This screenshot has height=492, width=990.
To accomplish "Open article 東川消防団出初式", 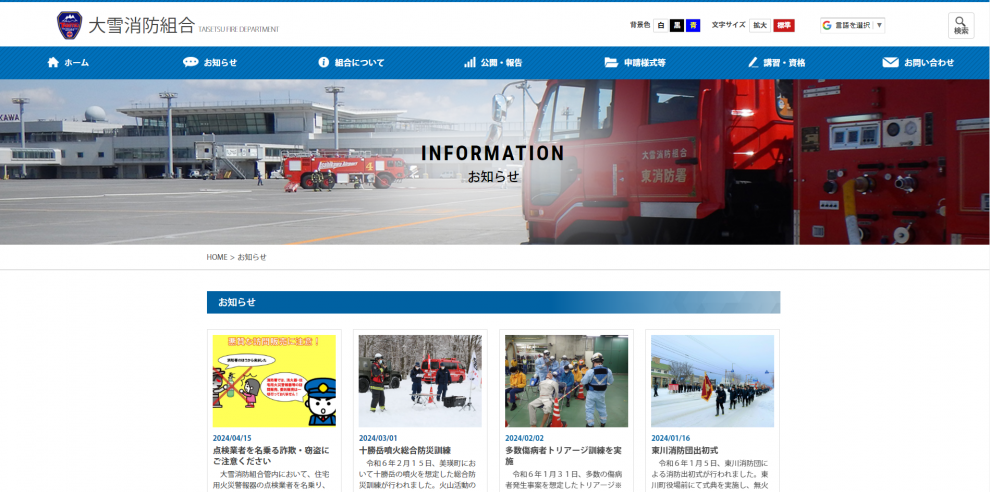I will (x=684, y=450).
